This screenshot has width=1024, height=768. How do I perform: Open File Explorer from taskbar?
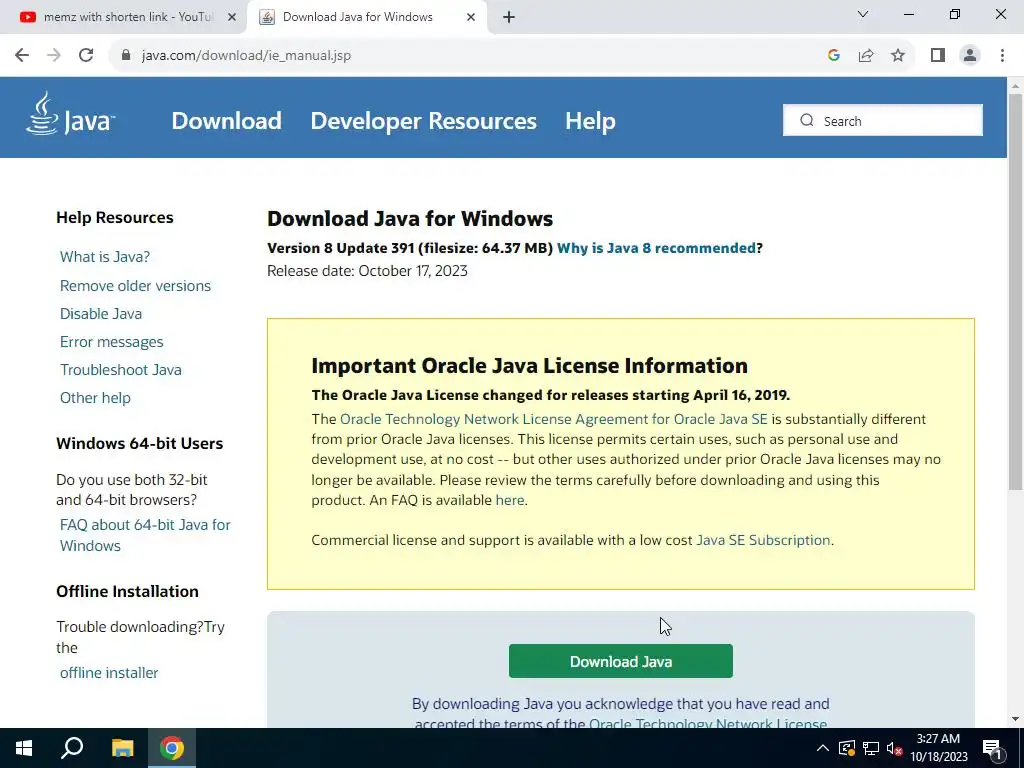[x=122, y=748]
